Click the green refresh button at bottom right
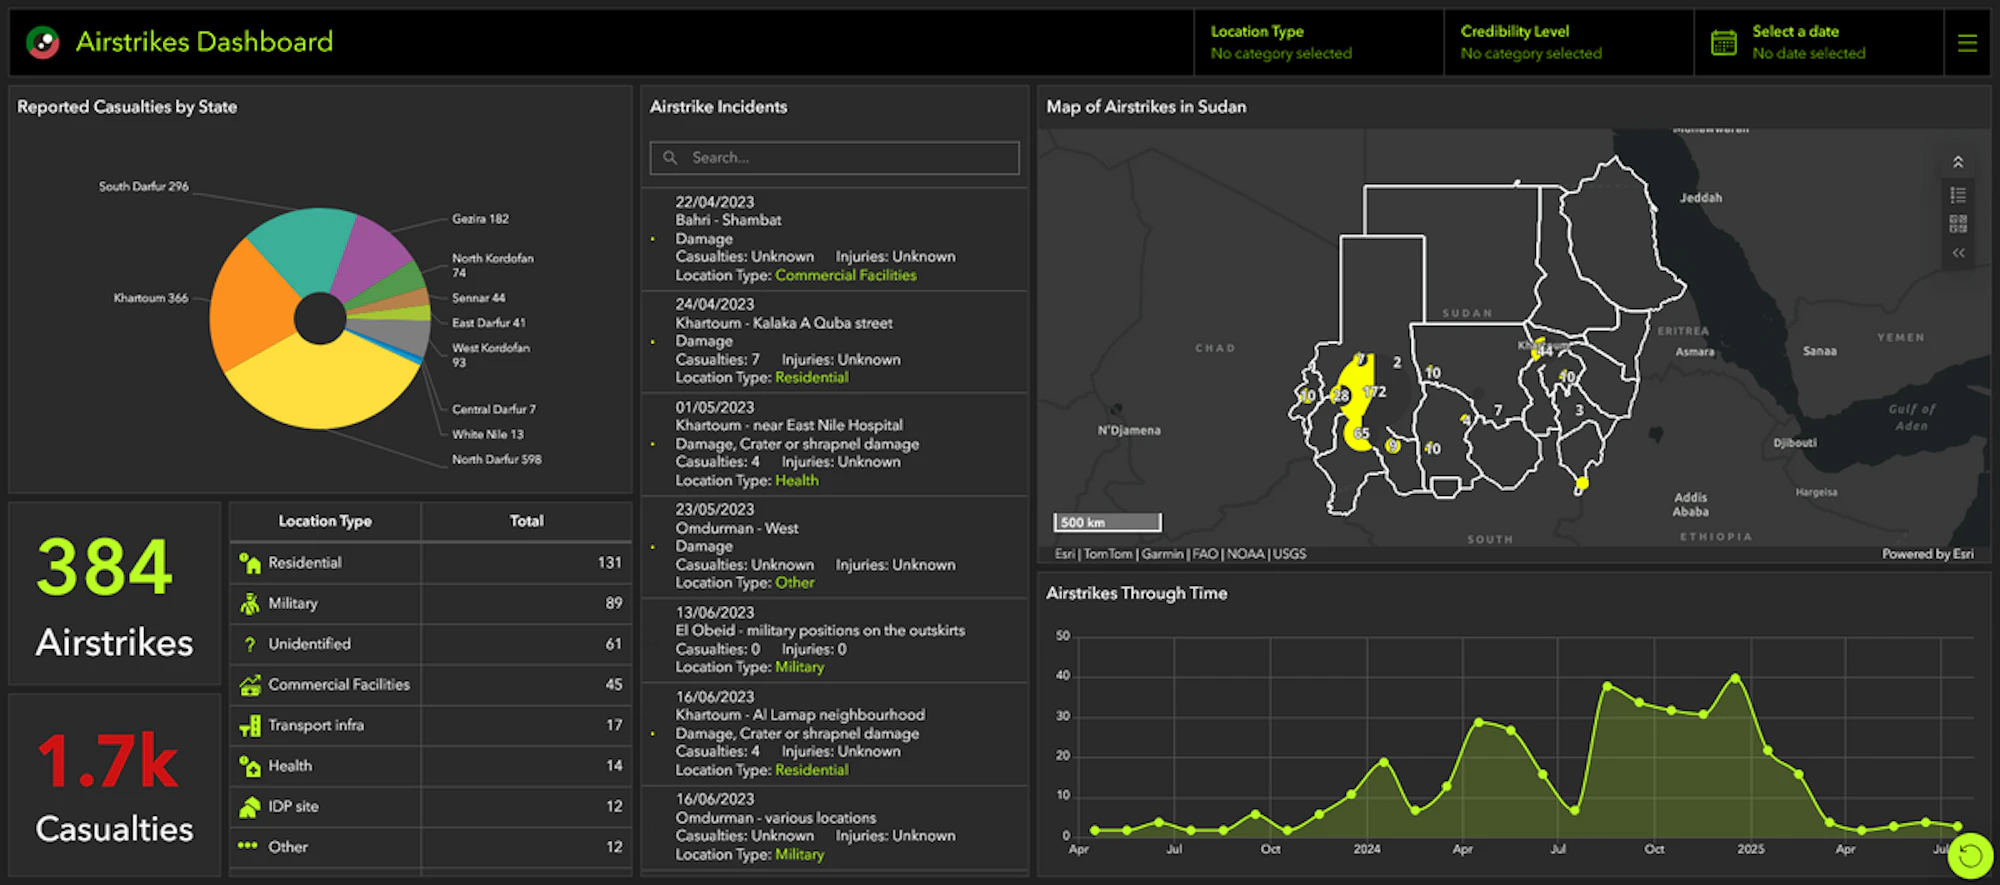 [1969, 855]
